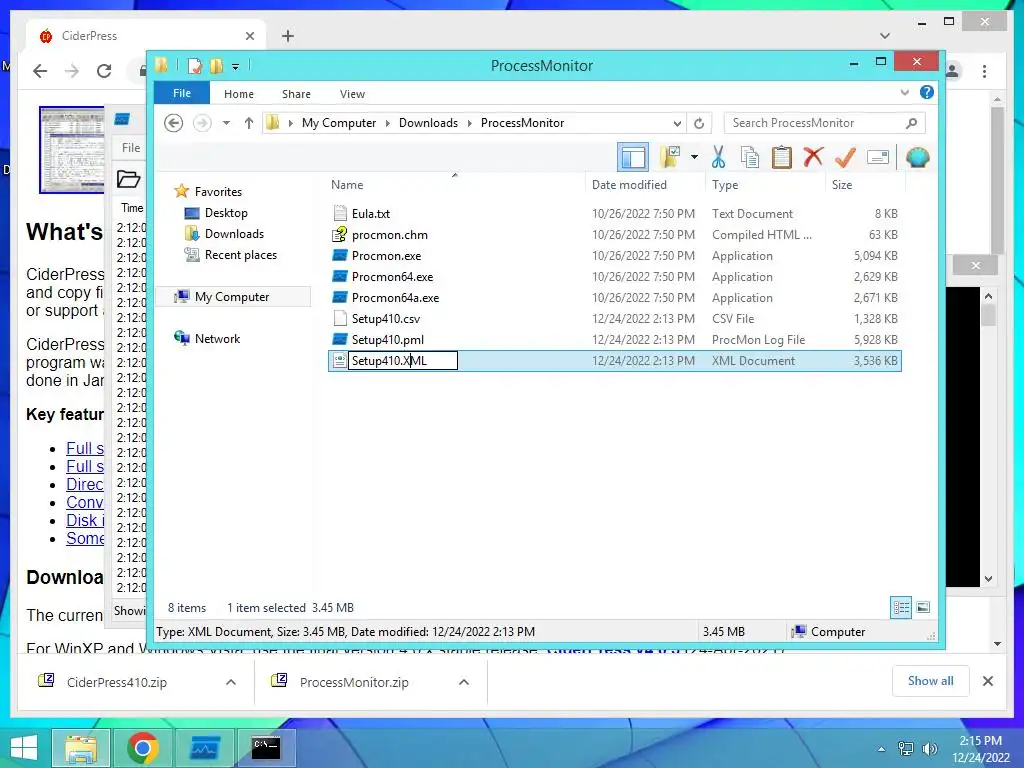Sort files by Date modified column
The width and height of the screenshot is (1024, 768).
(x=629, y=185)
